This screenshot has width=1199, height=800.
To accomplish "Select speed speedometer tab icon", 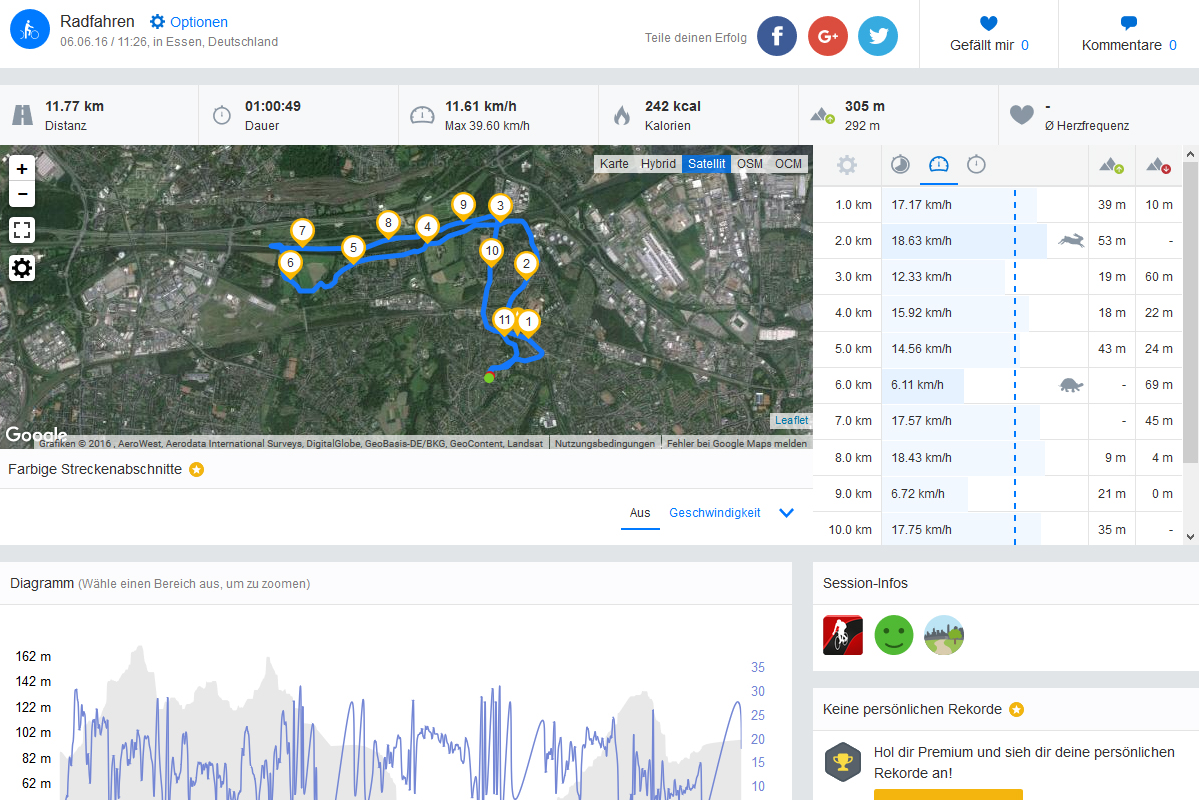I will tap(938, 164).
